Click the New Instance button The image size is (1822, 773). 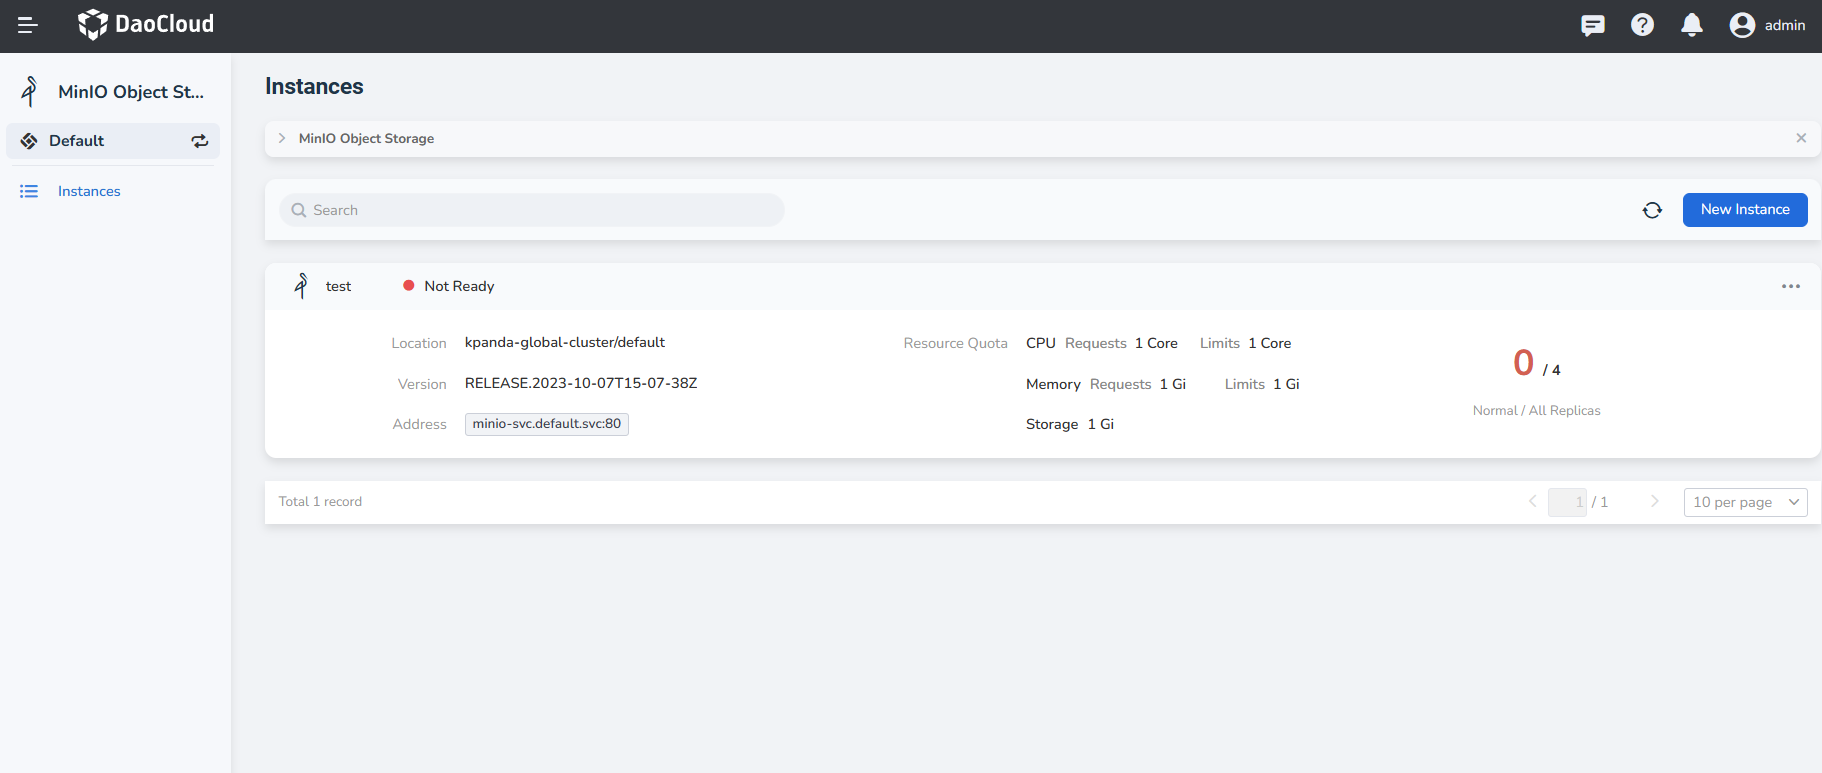(1744, 210)
